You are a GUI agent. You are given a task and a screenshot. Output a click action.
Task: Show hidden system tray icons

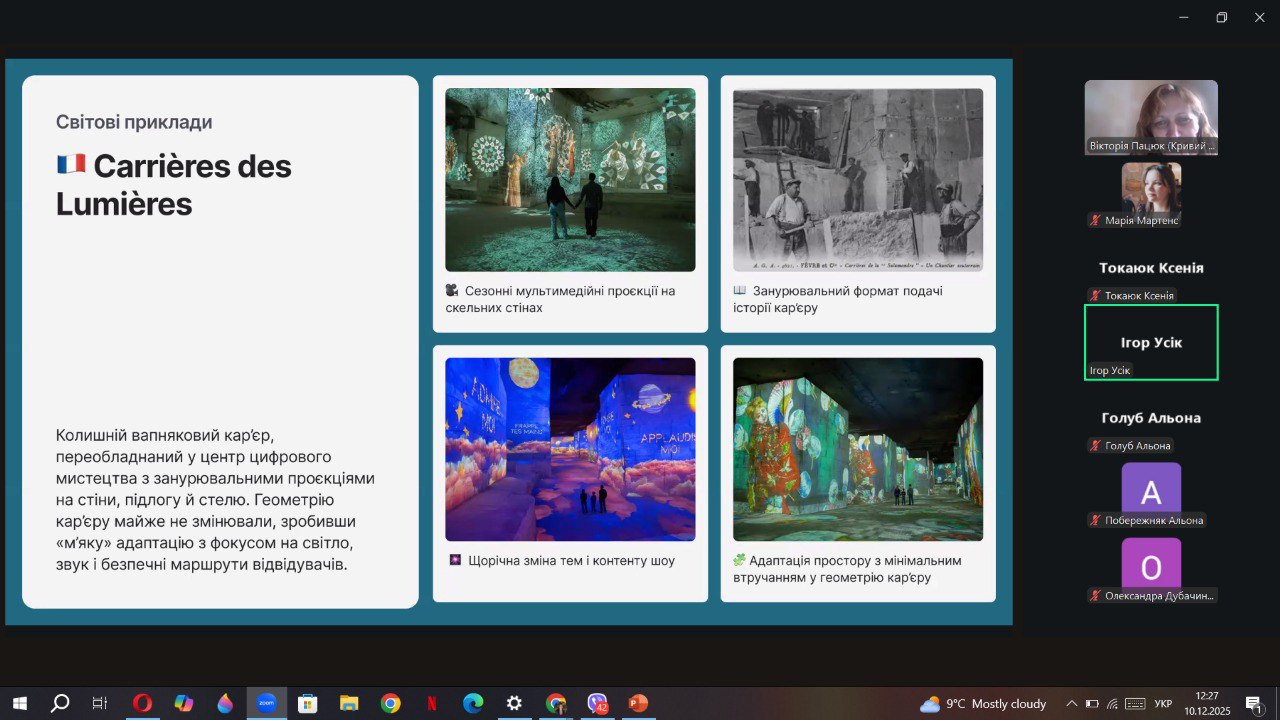pyautogui.click(x=1072, y=703)
